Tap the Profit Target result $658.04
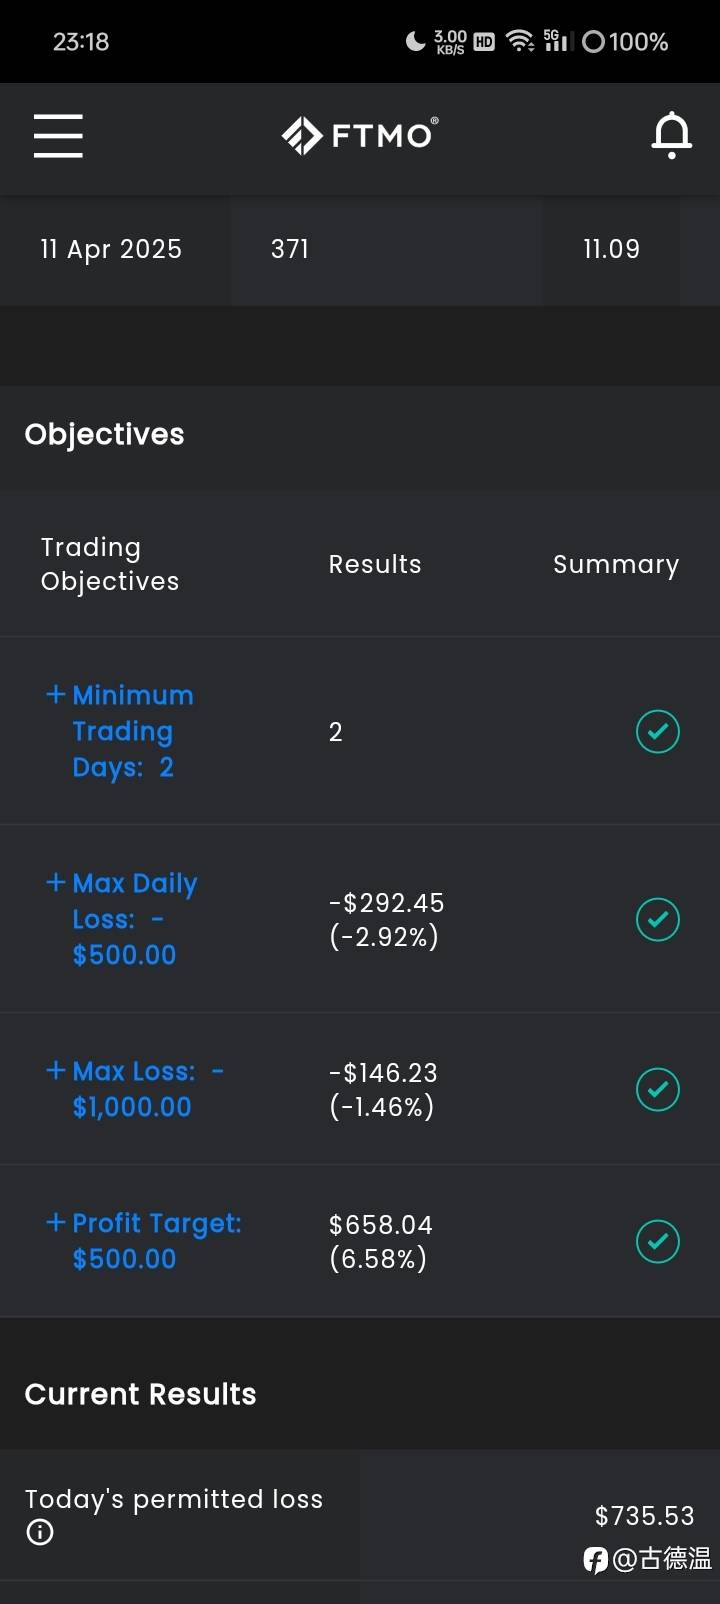 381,1225
